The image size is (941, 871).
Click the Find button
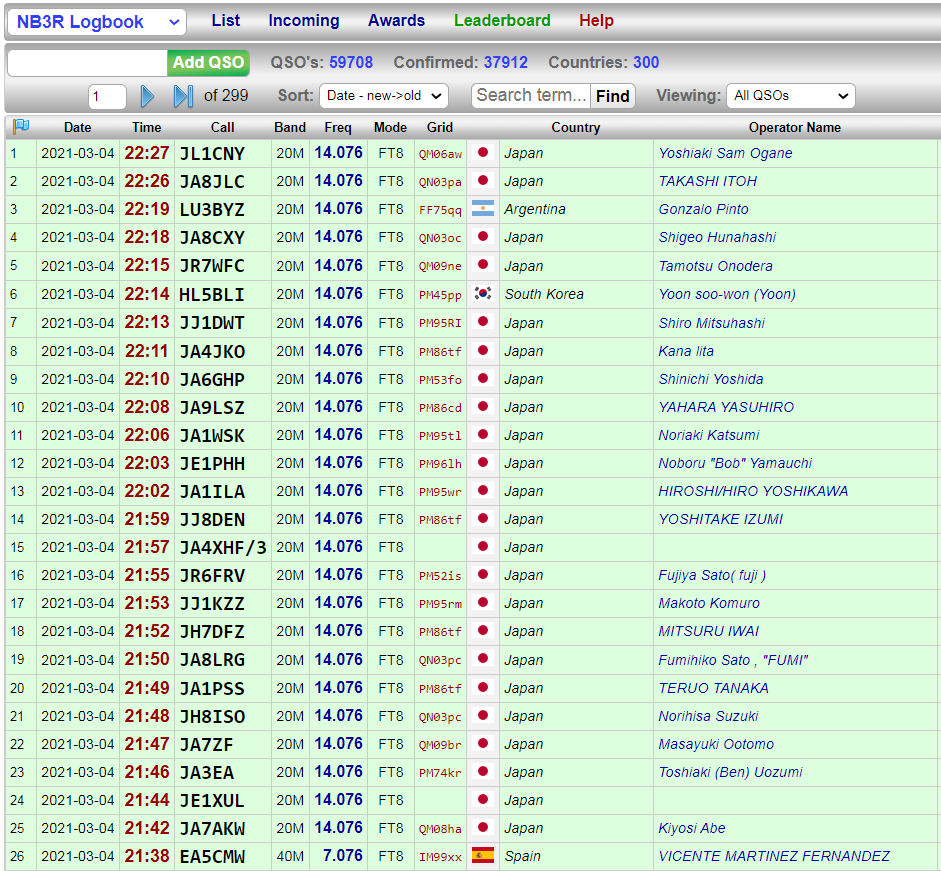point(612,96)
